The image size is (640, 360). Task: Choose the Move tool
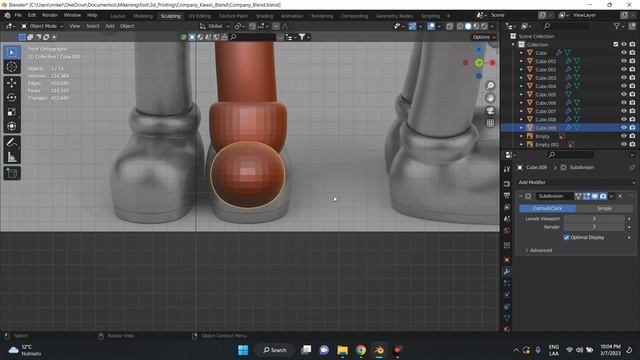coord(12,83)
